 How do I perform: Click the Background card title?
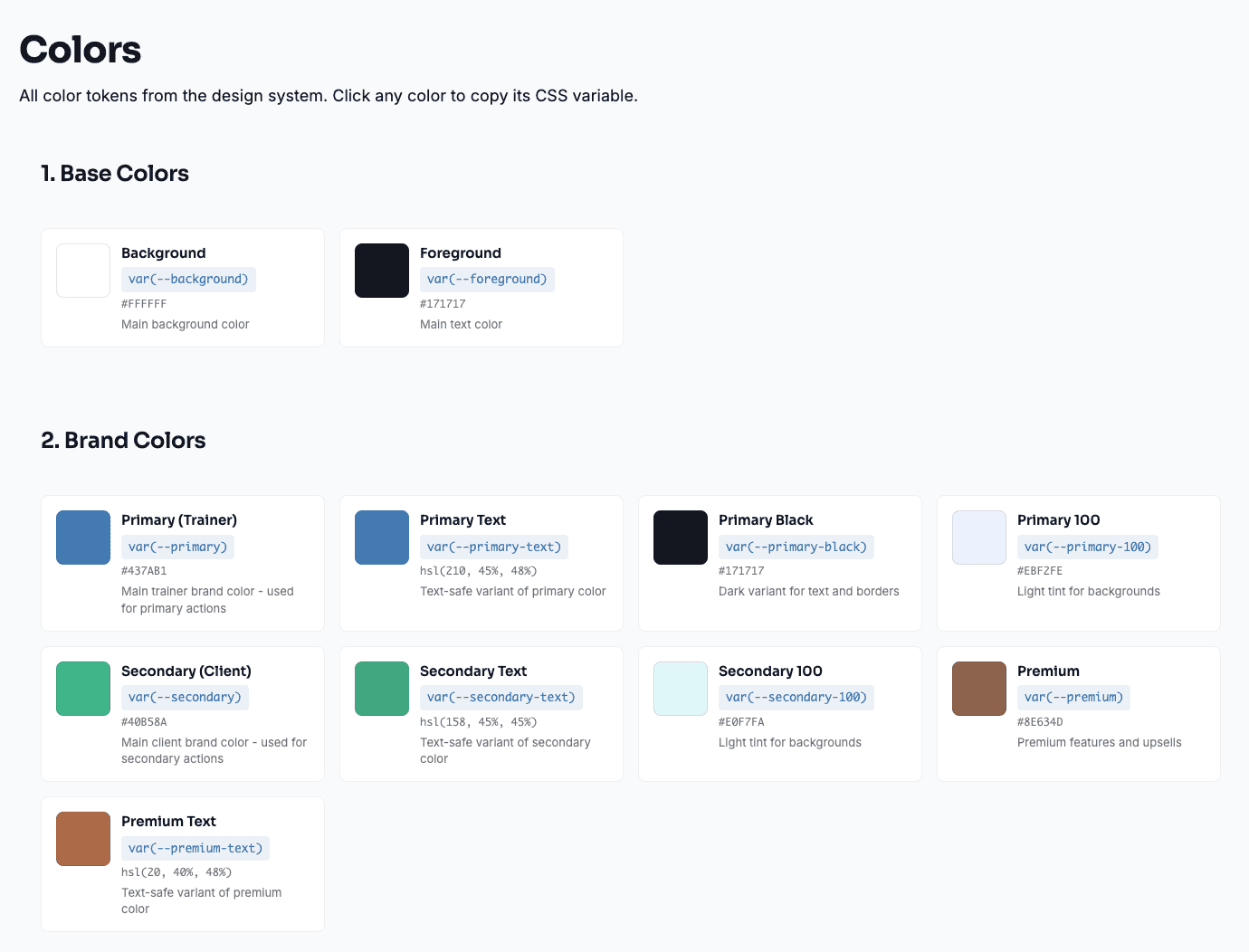[164, 253]
